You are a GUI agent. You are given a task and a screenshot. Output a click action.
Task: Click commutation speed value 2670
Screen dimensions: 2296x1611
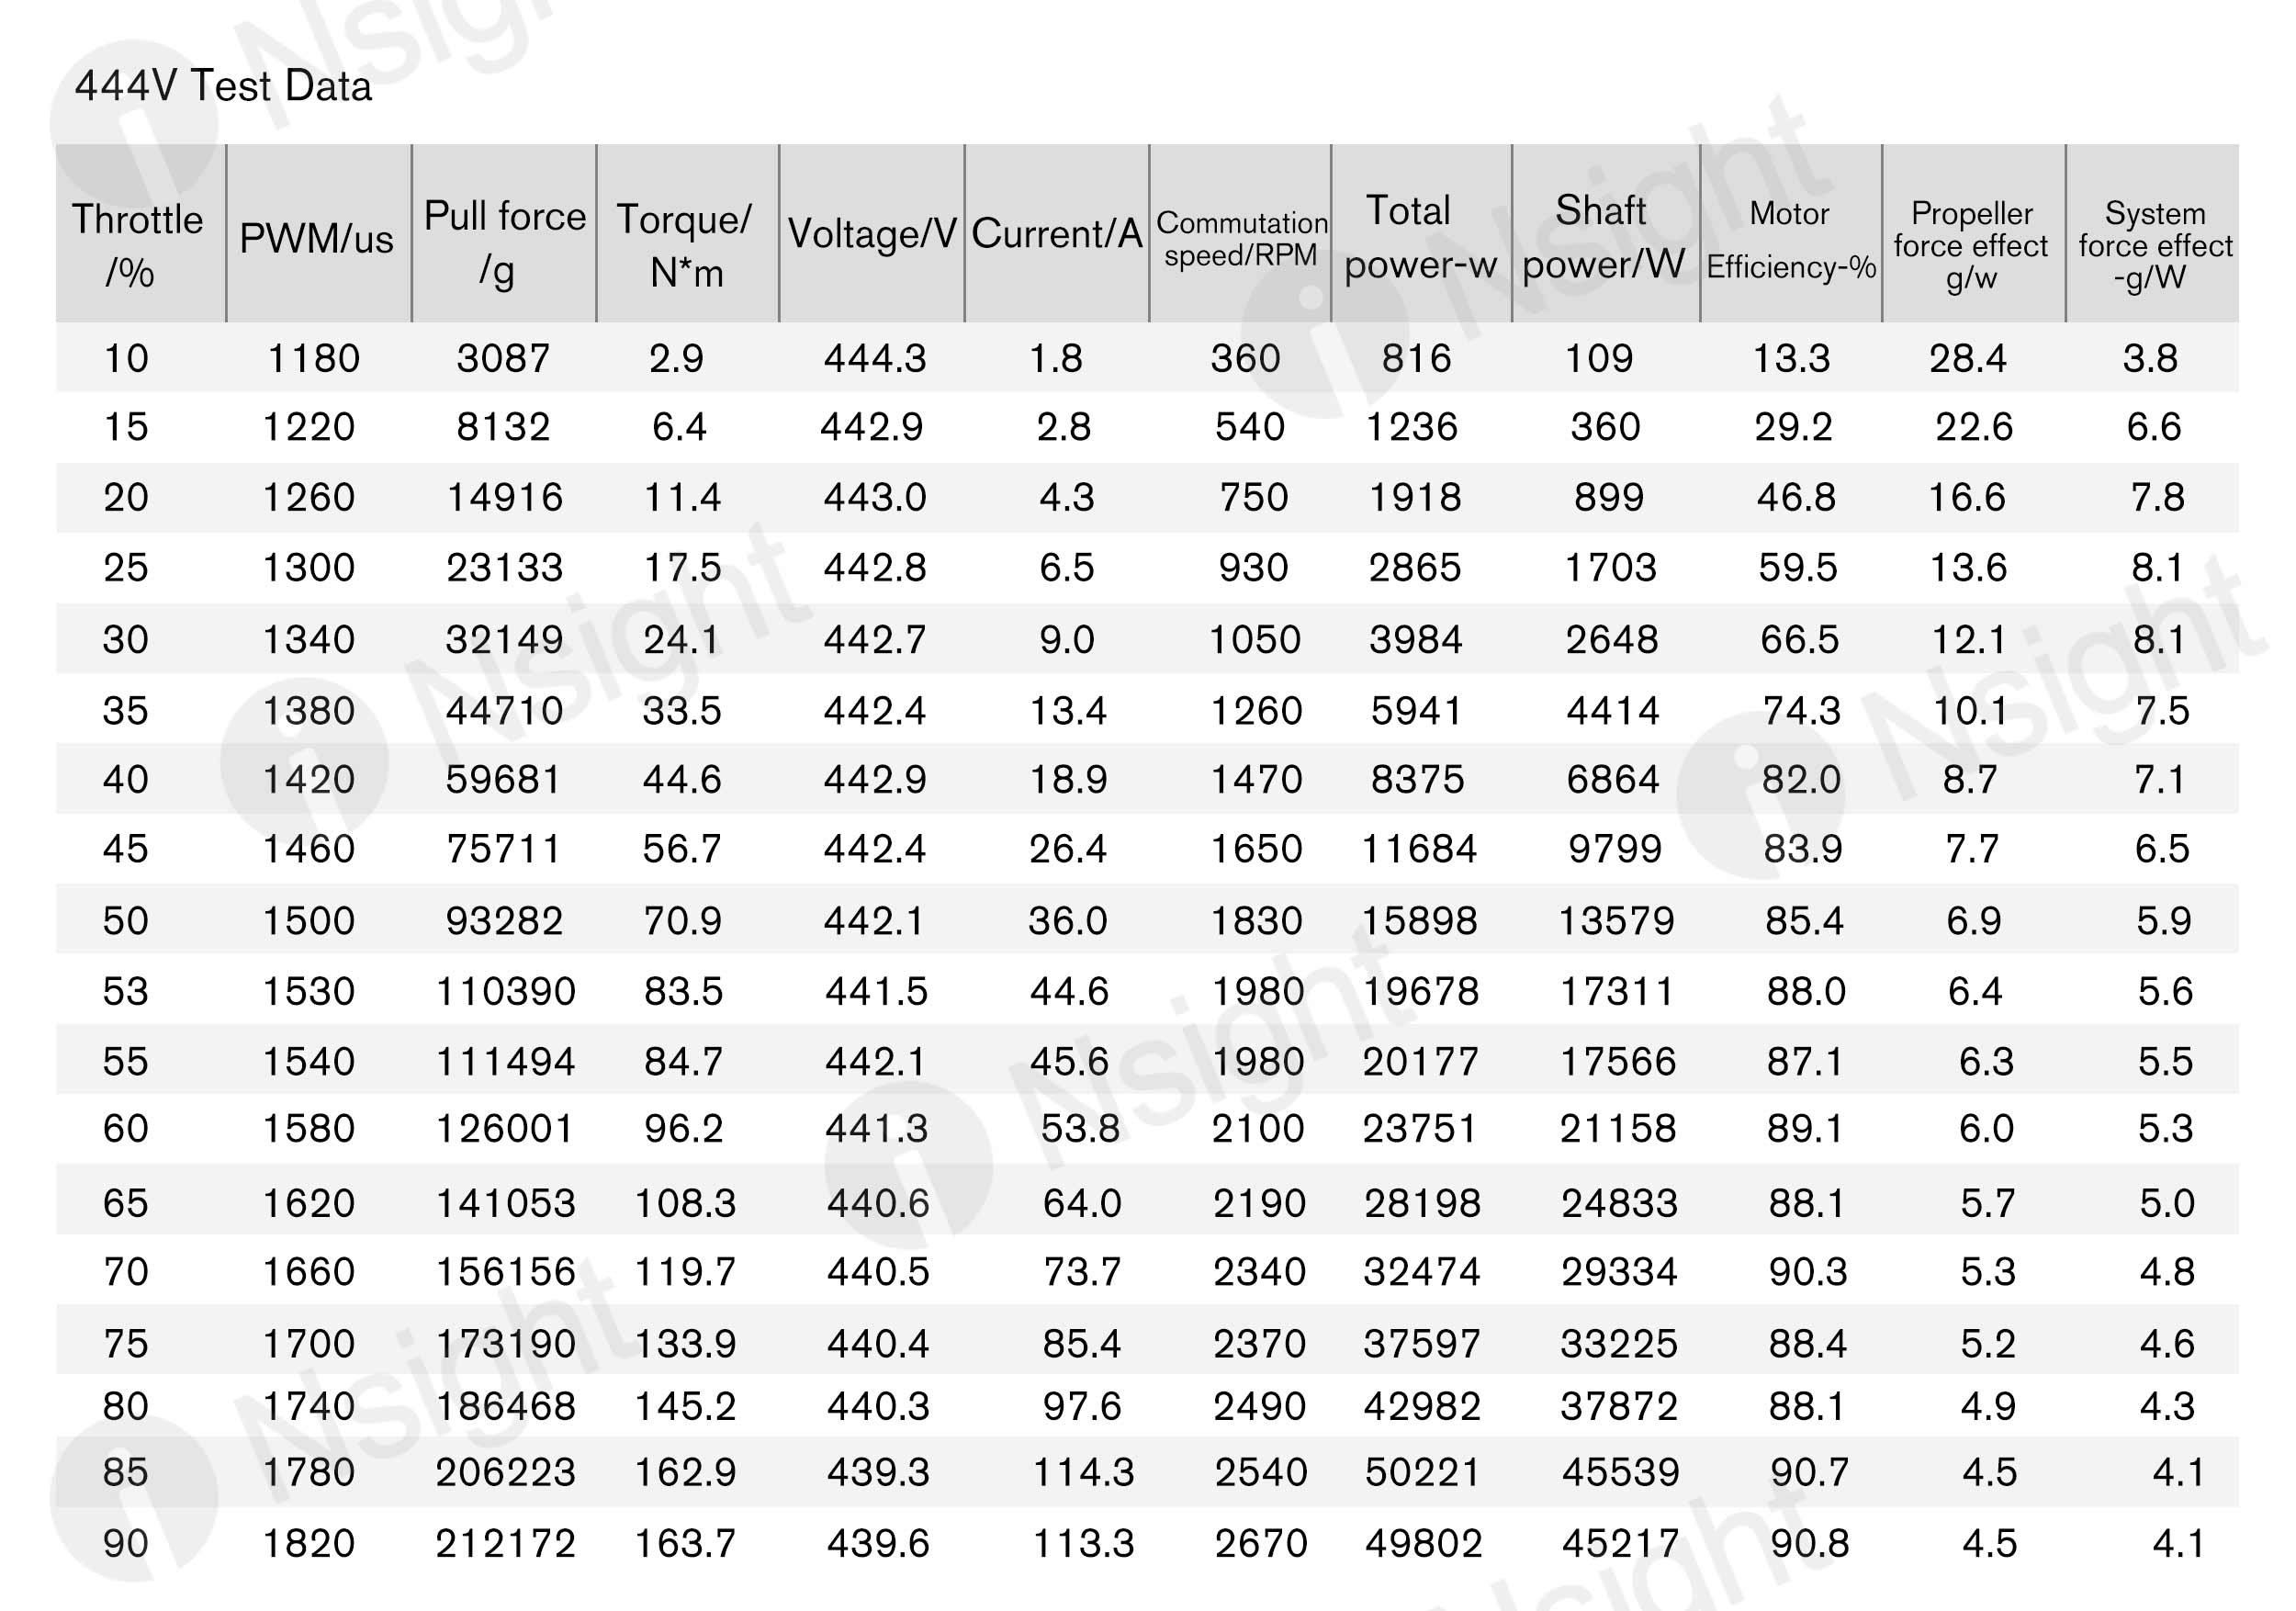[x=1260, y=1543]
